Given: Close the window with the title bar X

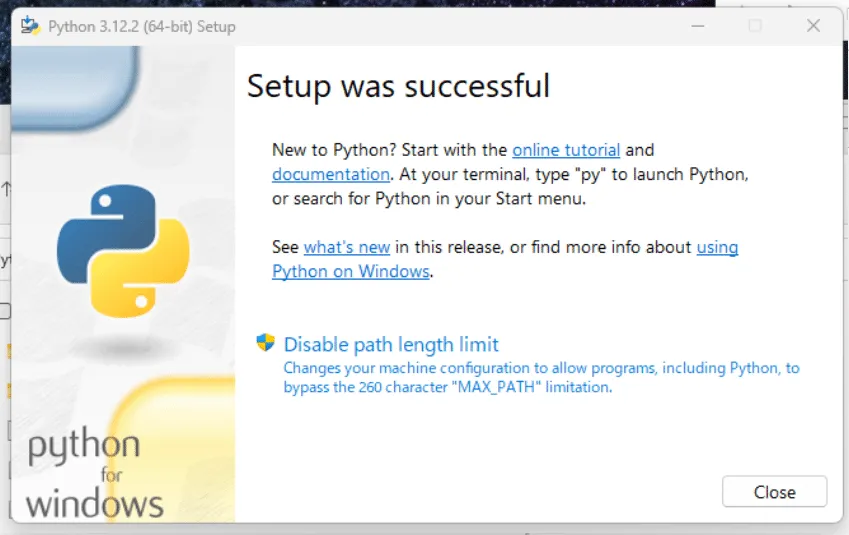Looking at the screenshot, I should [x=813, y=25].
